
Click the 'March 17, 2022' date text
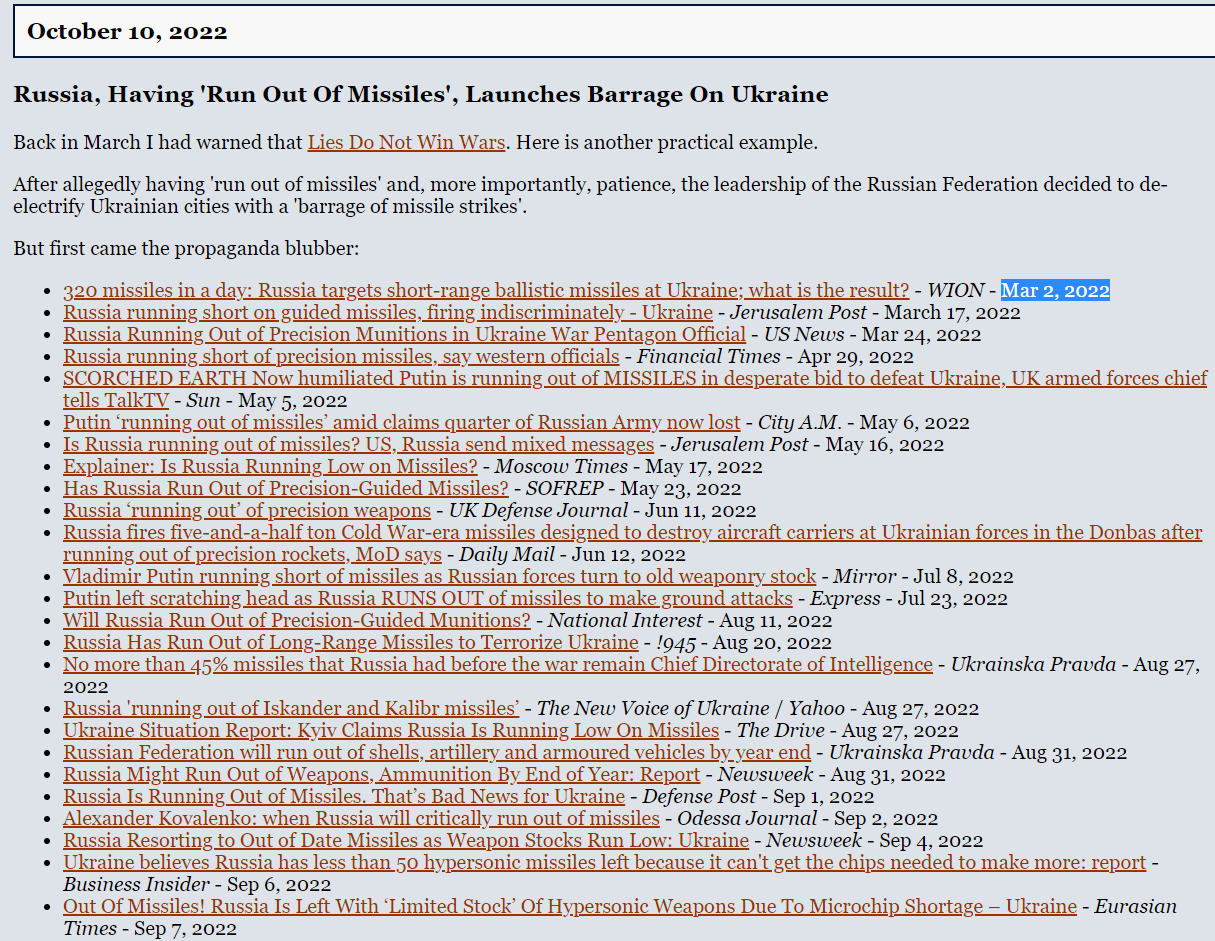pos(952,312)
